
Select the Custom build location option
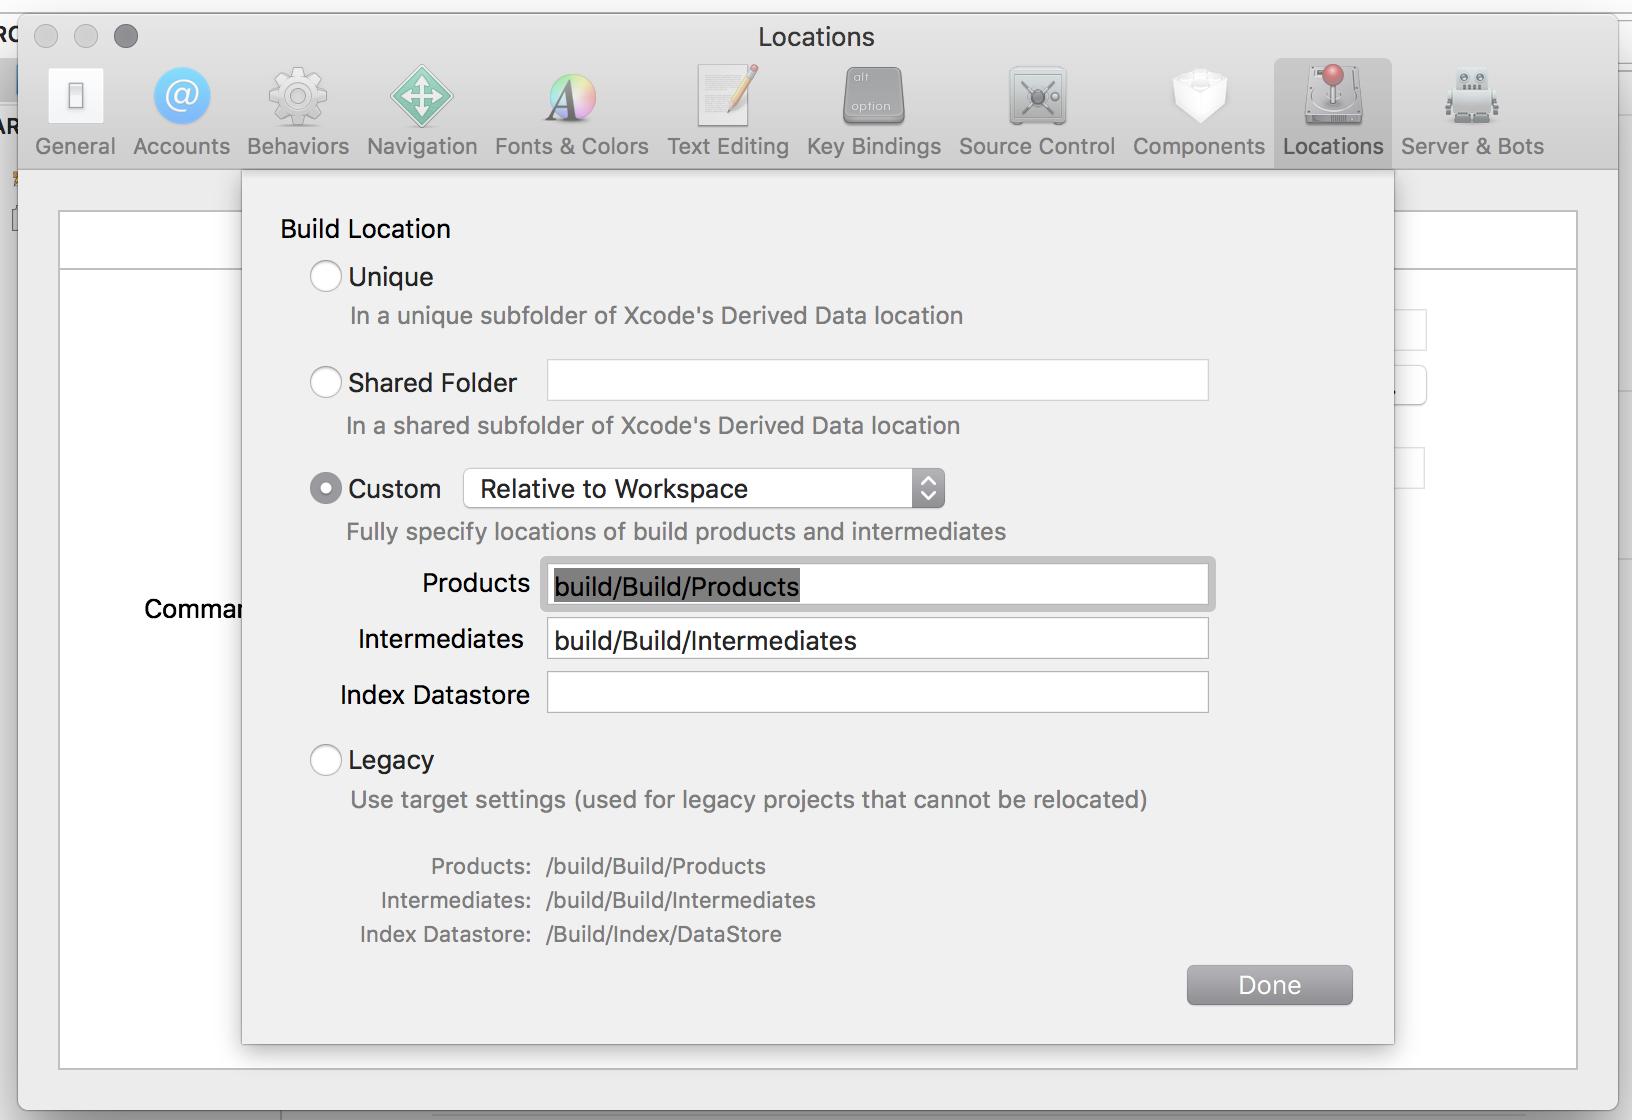click(326, 488)
